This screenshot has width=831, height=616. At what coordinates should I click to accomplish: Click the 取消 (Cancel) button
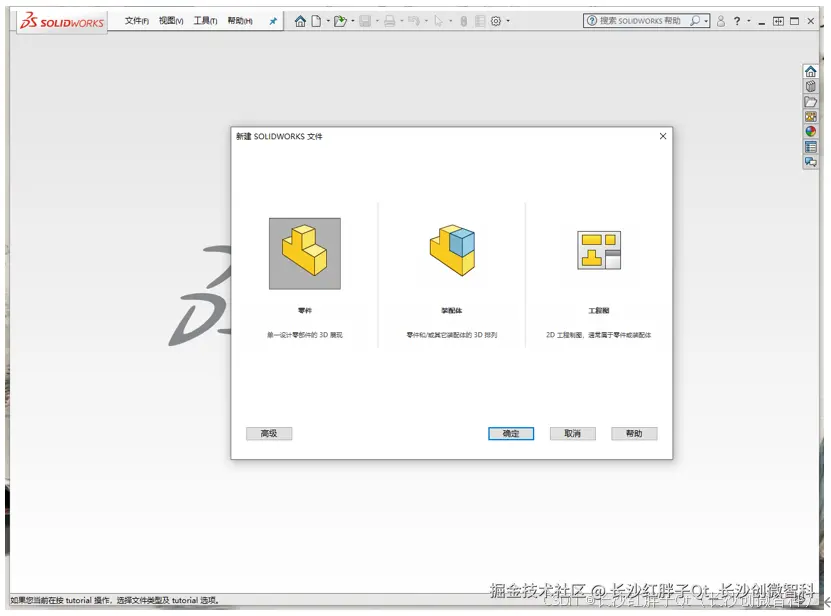(572, 434)
